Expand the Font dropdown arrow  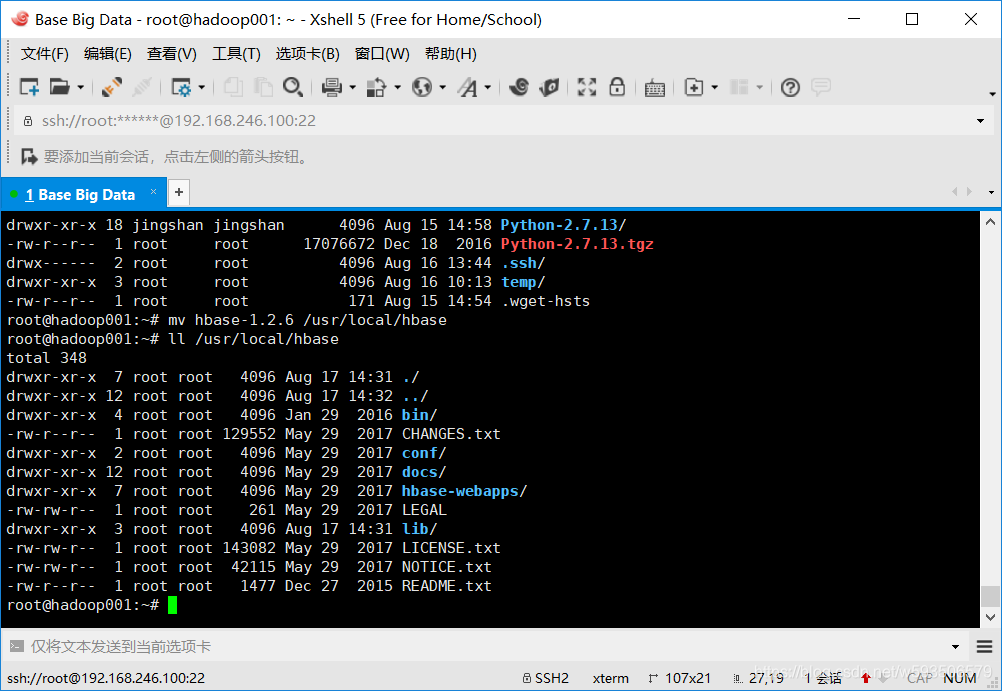[x=488, y=87]
